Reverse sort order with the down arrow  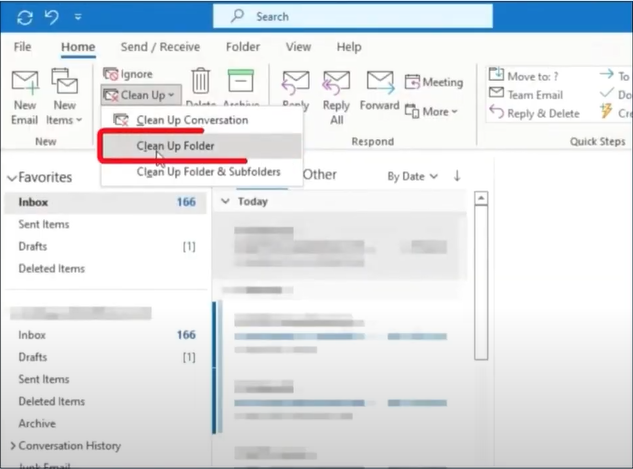pos(457,176)
